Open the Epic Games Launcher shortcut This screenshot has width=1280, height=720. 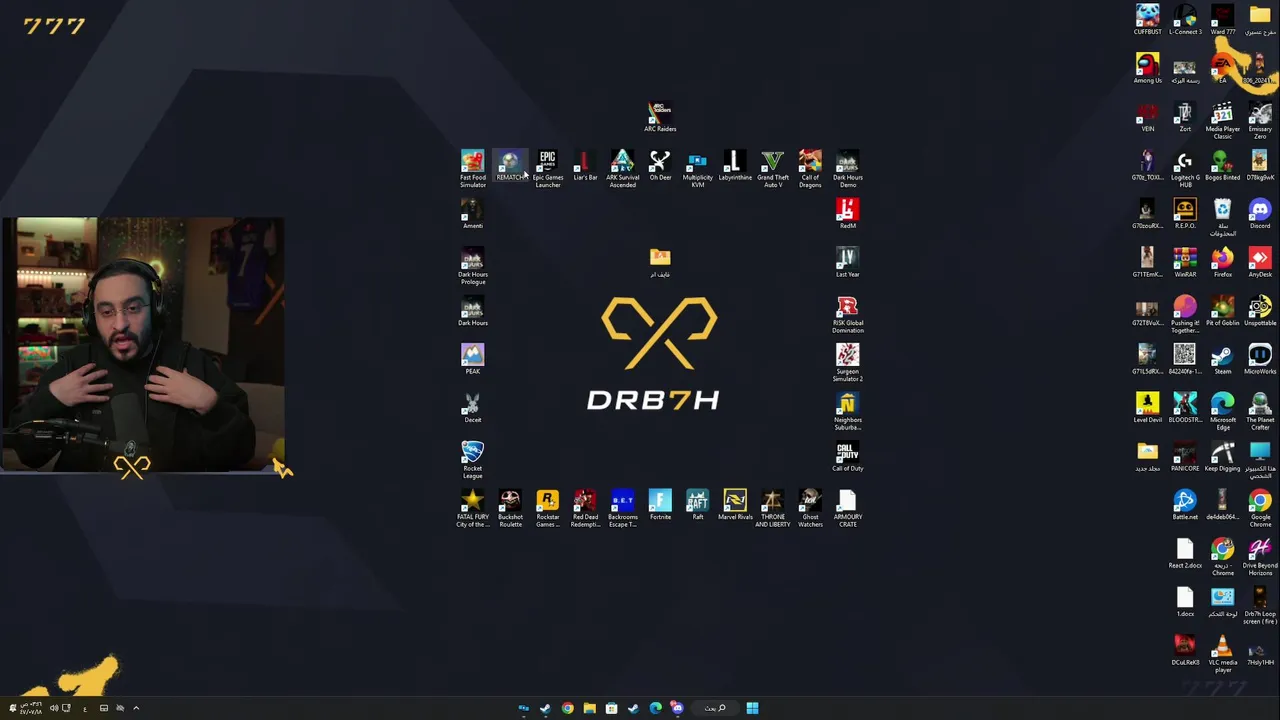(x=548, y=169)
